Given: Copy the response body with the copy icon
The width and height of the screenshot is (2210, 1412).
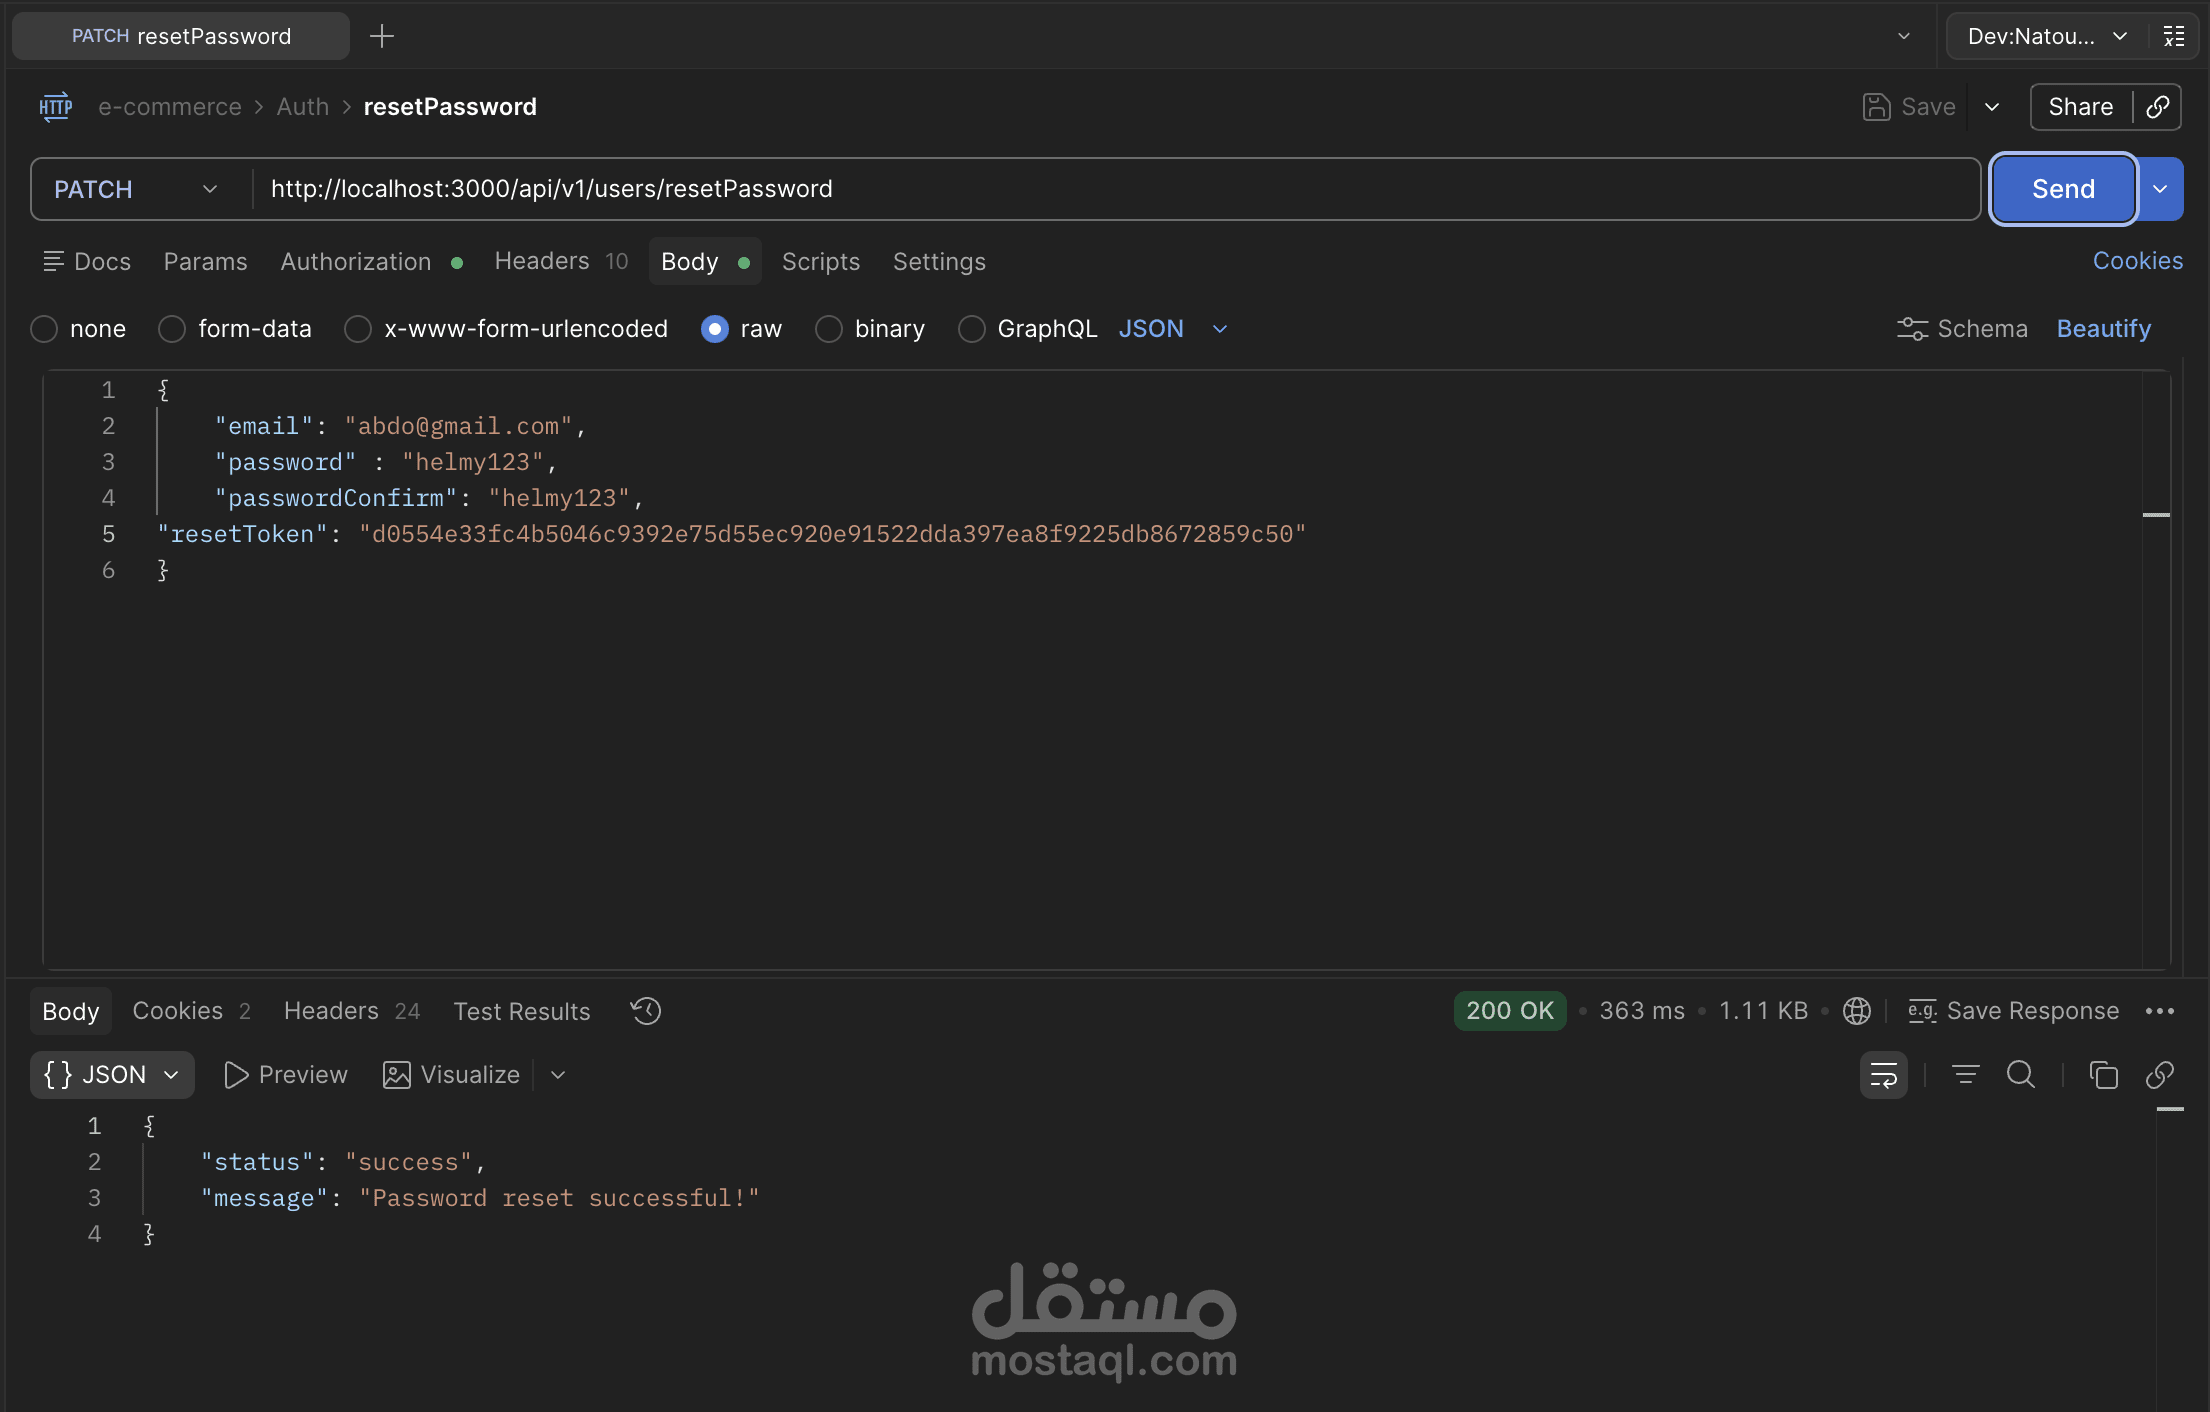Looking at the screenshot, I should (2103, 1075).
